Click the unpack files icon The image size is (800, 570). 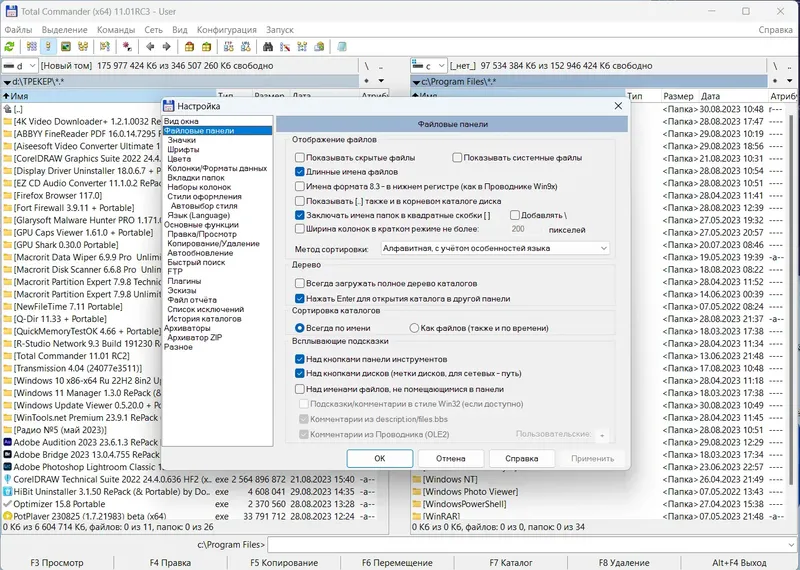206,47
